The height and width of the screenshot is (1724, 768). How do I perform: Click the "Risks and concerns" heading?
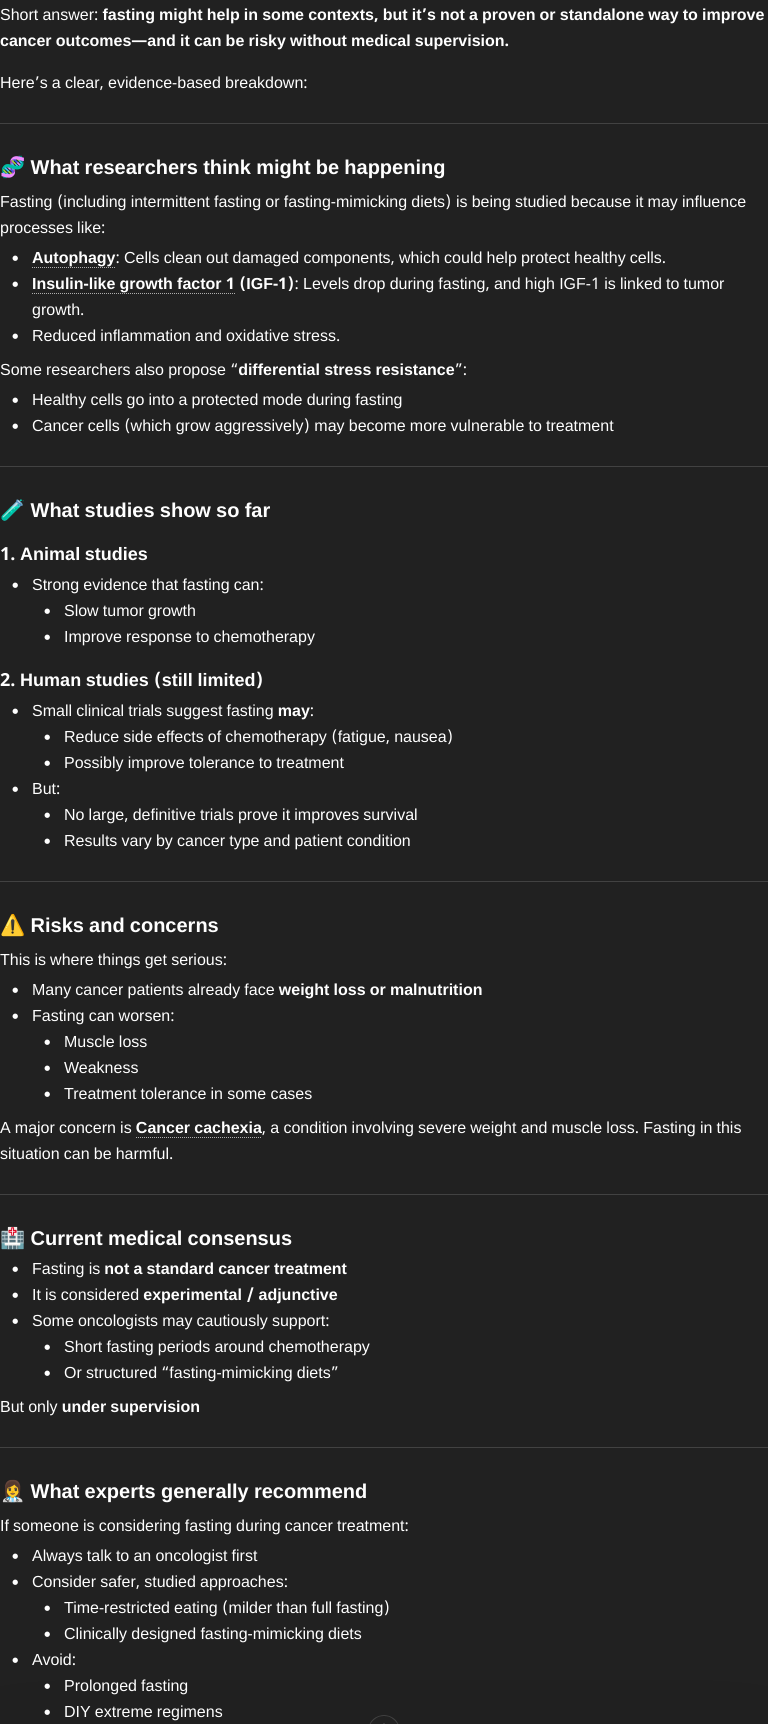(x=124, y=925)
